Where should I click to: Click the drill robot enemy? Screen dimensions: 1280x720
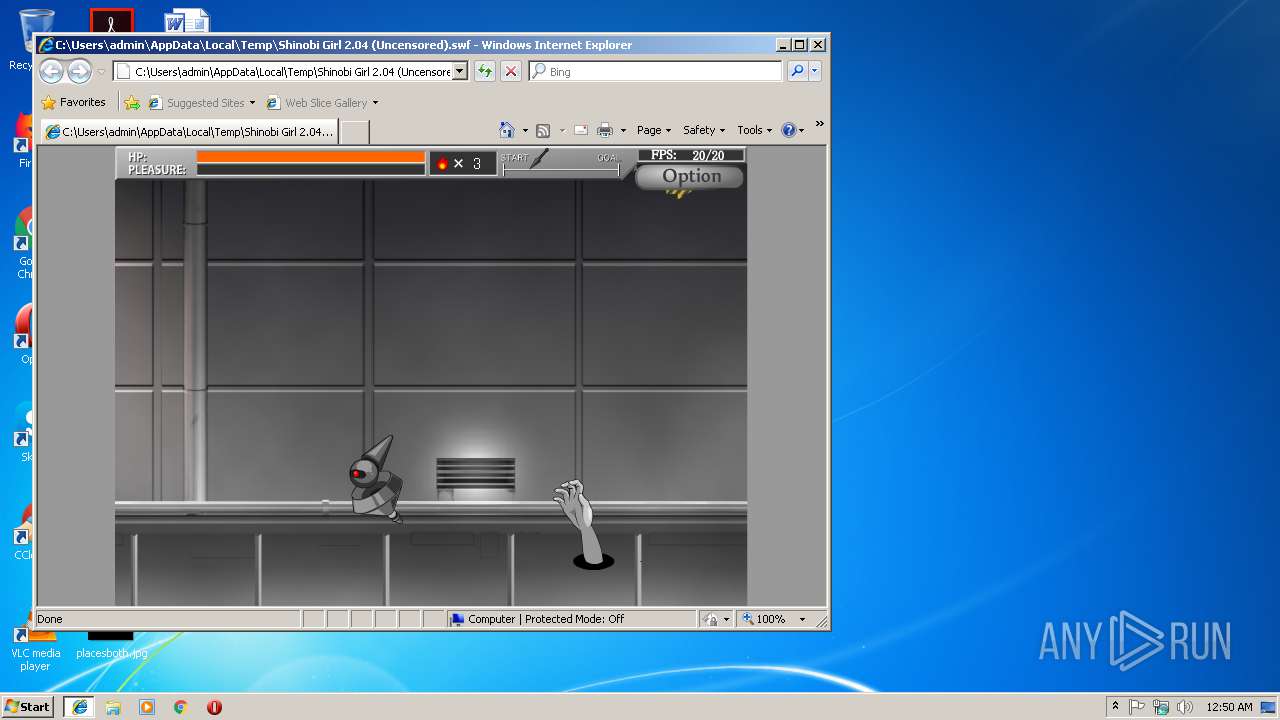(377, 478)
